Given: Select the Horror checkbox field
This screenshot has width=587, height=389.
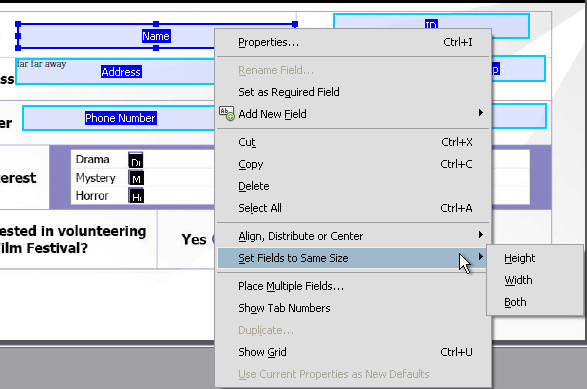Looking at the screenshot, I should [136, 195].
